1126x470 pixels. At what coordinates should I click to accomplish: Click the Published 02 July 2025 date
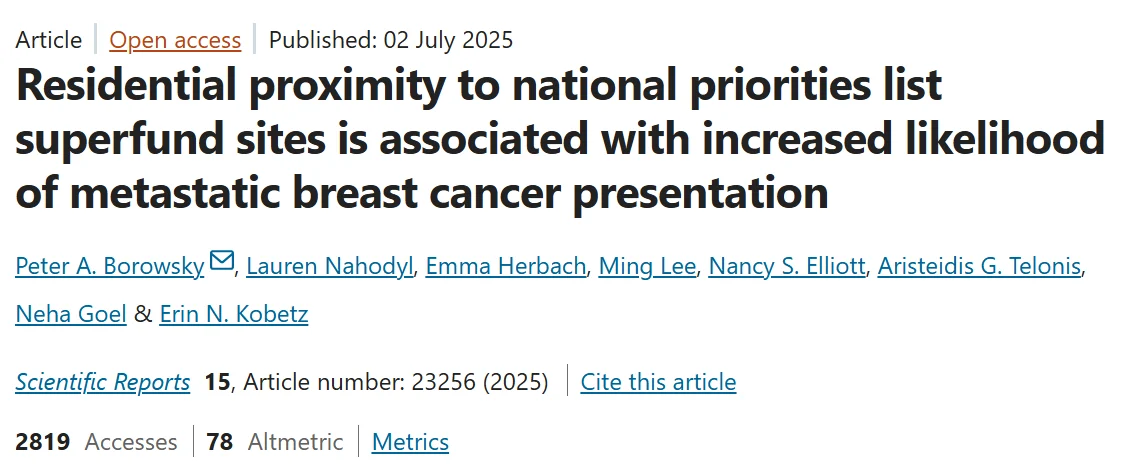(x=391, y=40)
